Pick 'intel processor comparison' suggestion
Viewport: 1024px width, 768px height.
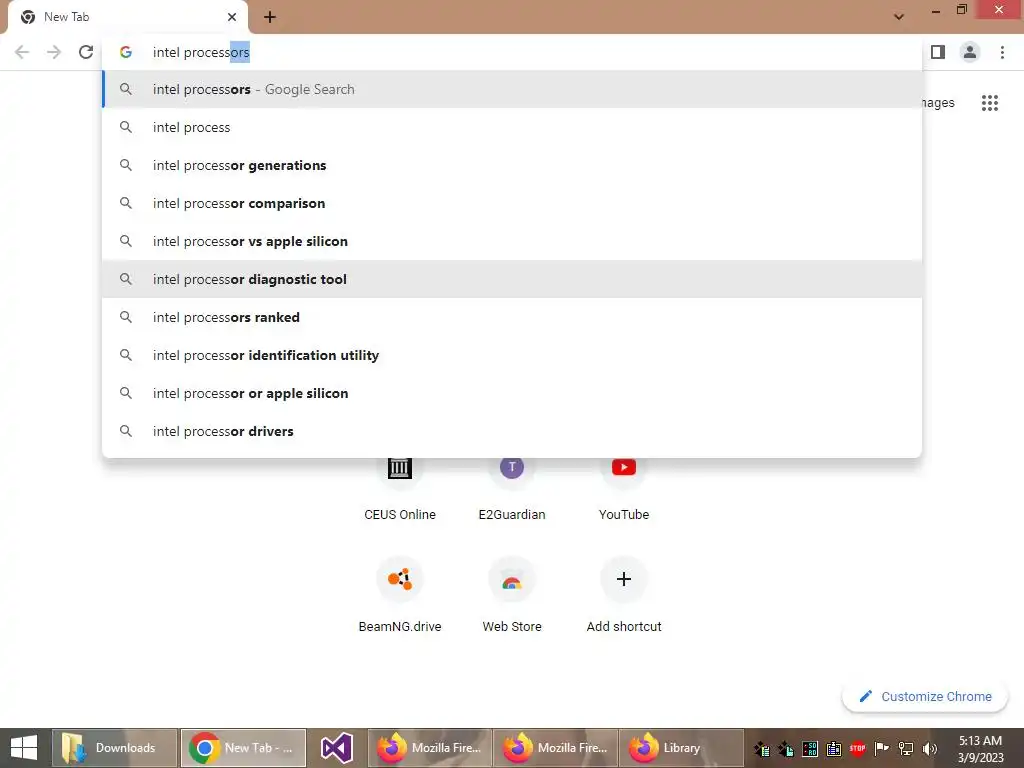512,203
